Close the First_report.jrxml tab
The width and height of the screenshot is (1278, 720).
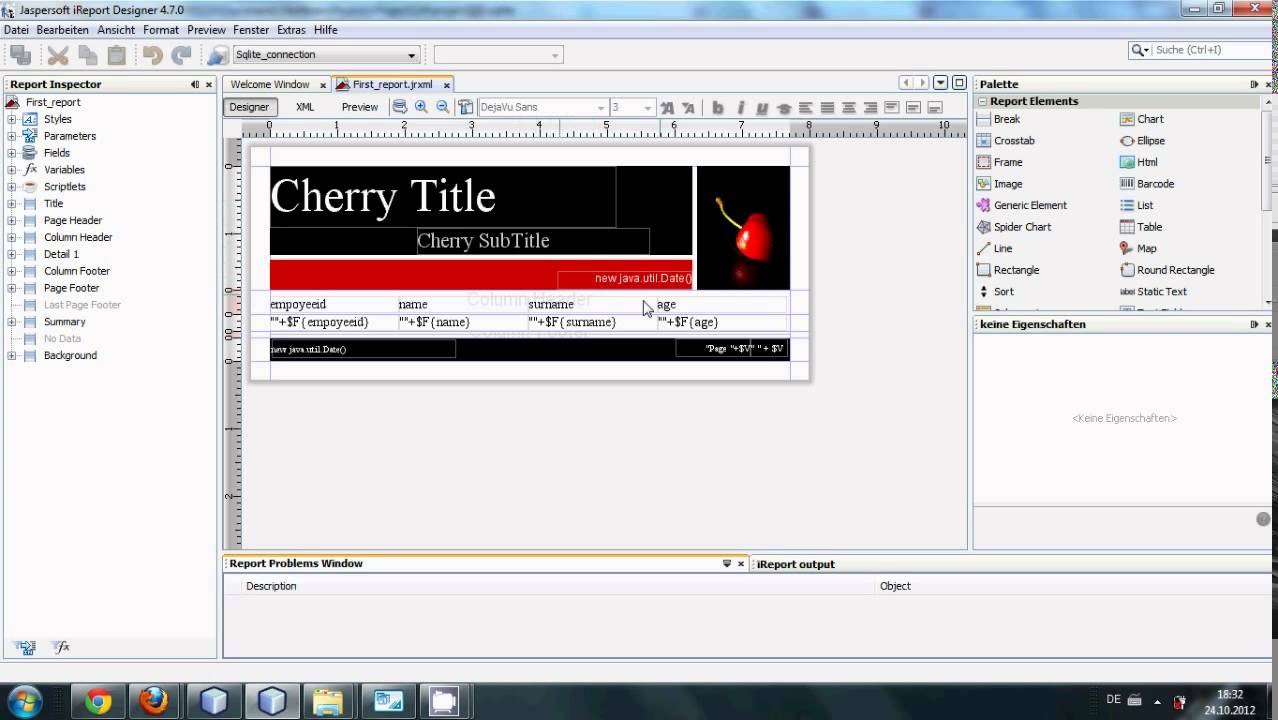click(447, 85)
